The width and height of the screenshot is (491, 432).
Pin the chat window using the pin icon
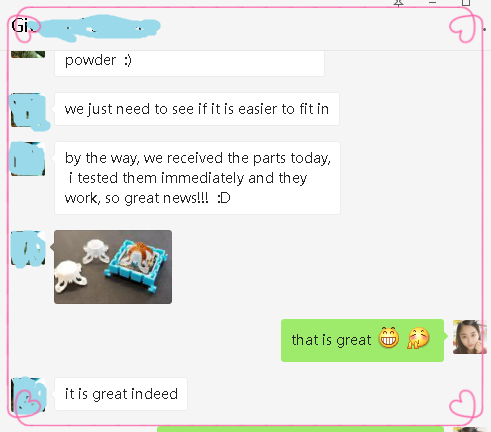pos(398,3)
